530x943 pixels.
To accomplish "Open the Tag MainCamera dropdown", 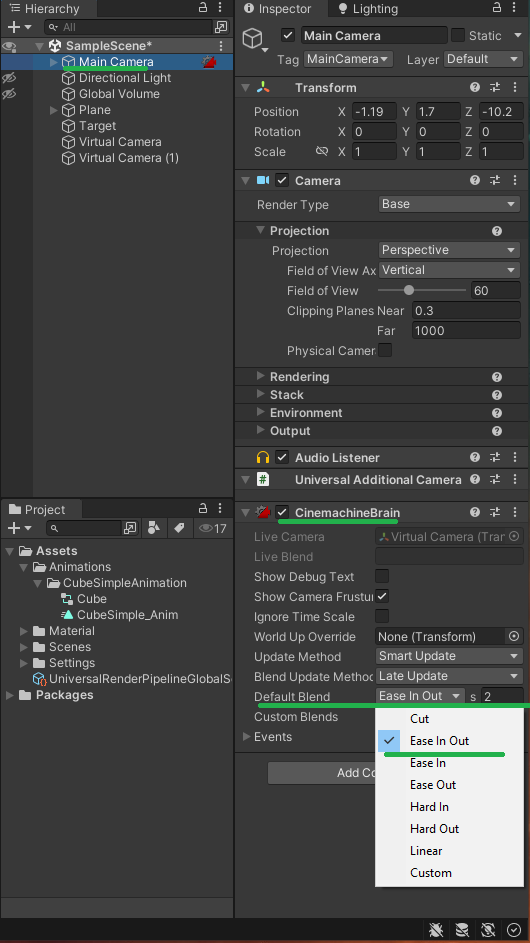I will pos(348,59).
